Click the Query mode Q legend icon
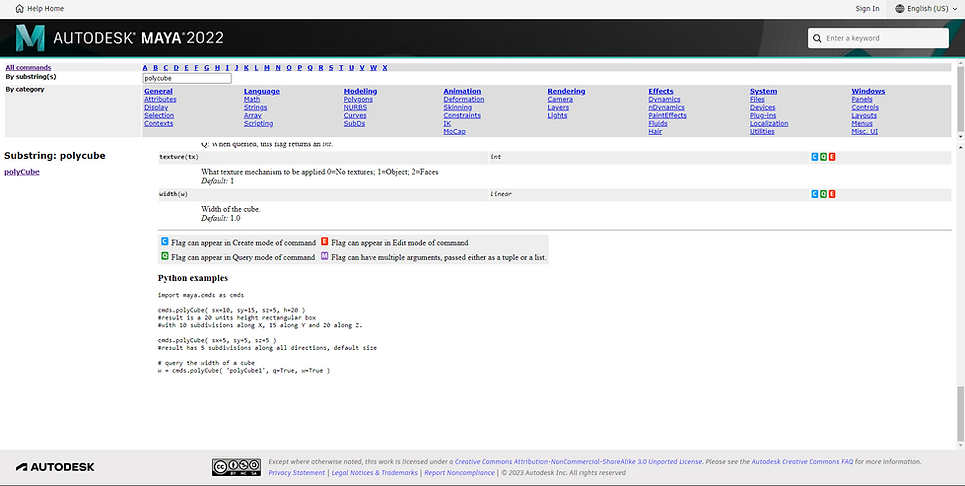The height and width of the screenshot is (486, 965). [x=164, y=256]
